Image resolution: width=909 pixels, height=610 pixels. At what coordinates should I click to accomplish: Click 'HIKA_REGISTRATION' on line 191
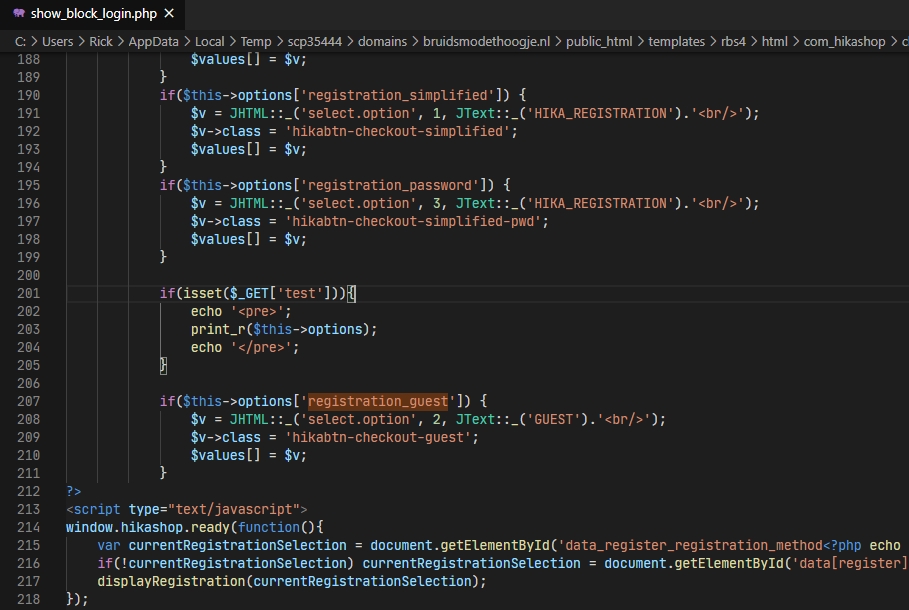pyautogui.click(x=600, y=114)
